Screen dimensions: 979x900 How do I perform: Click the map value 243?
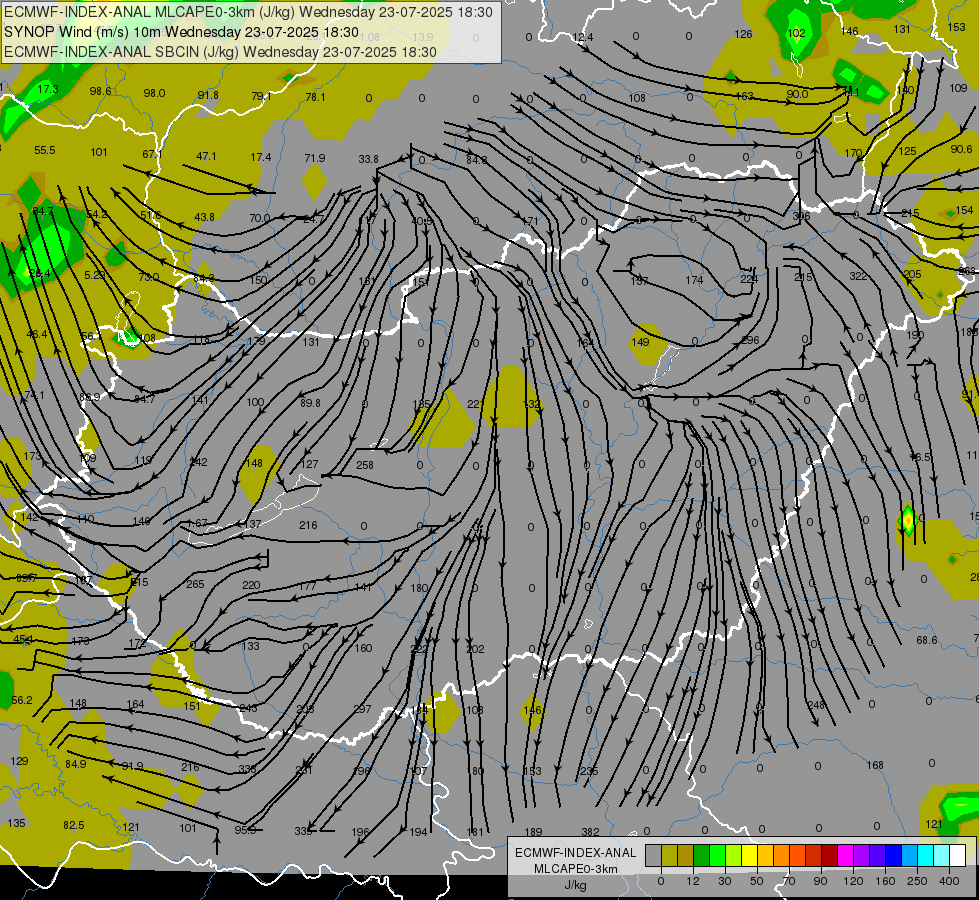click(248, 708)
